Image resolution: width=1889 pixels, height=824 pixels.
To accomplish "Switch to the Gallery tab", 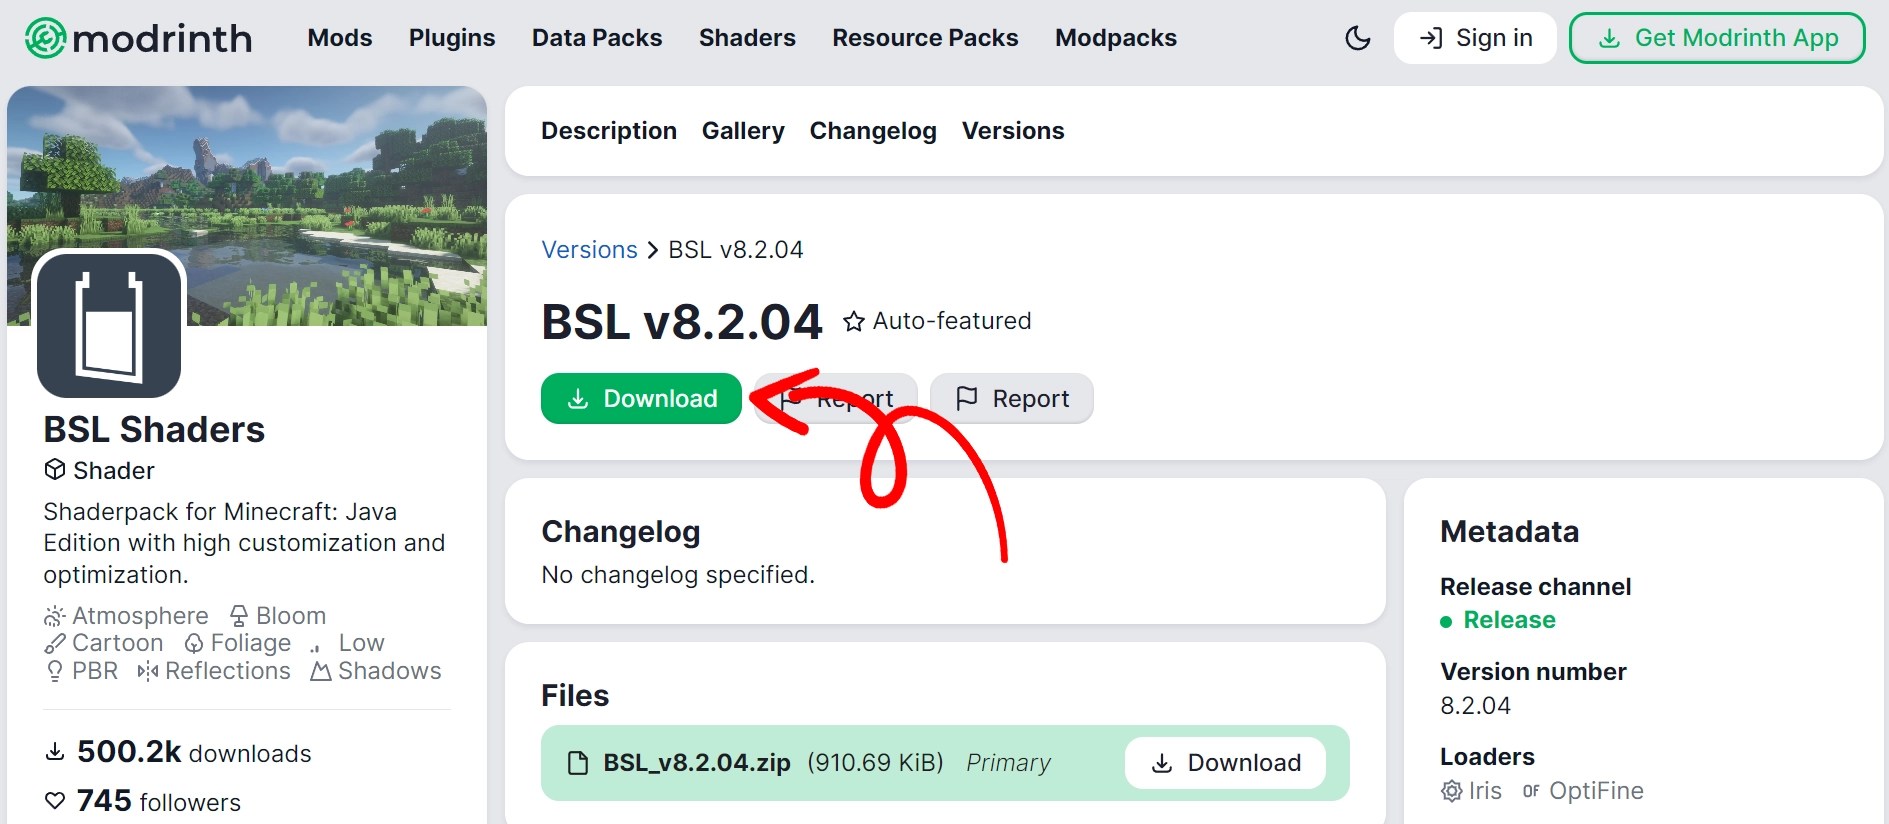I will 743,131.
